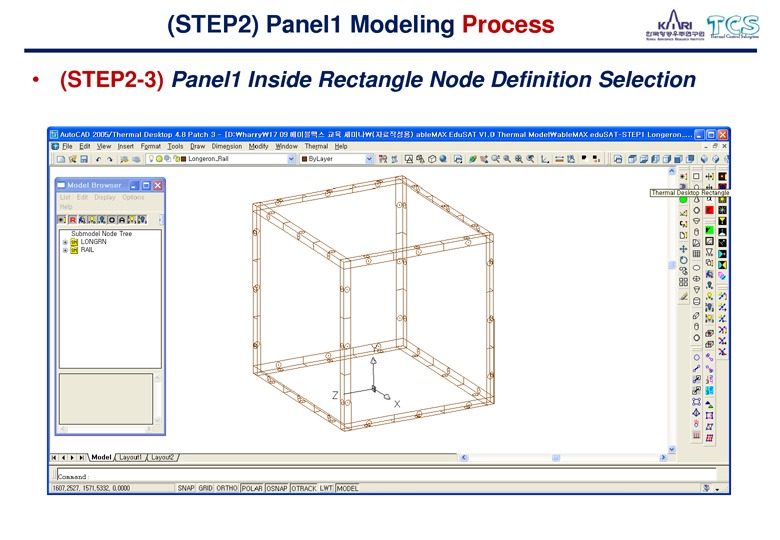Open the Thermal menu
The width and height of the screenshot is (780, 540).
tap(316, 147)
